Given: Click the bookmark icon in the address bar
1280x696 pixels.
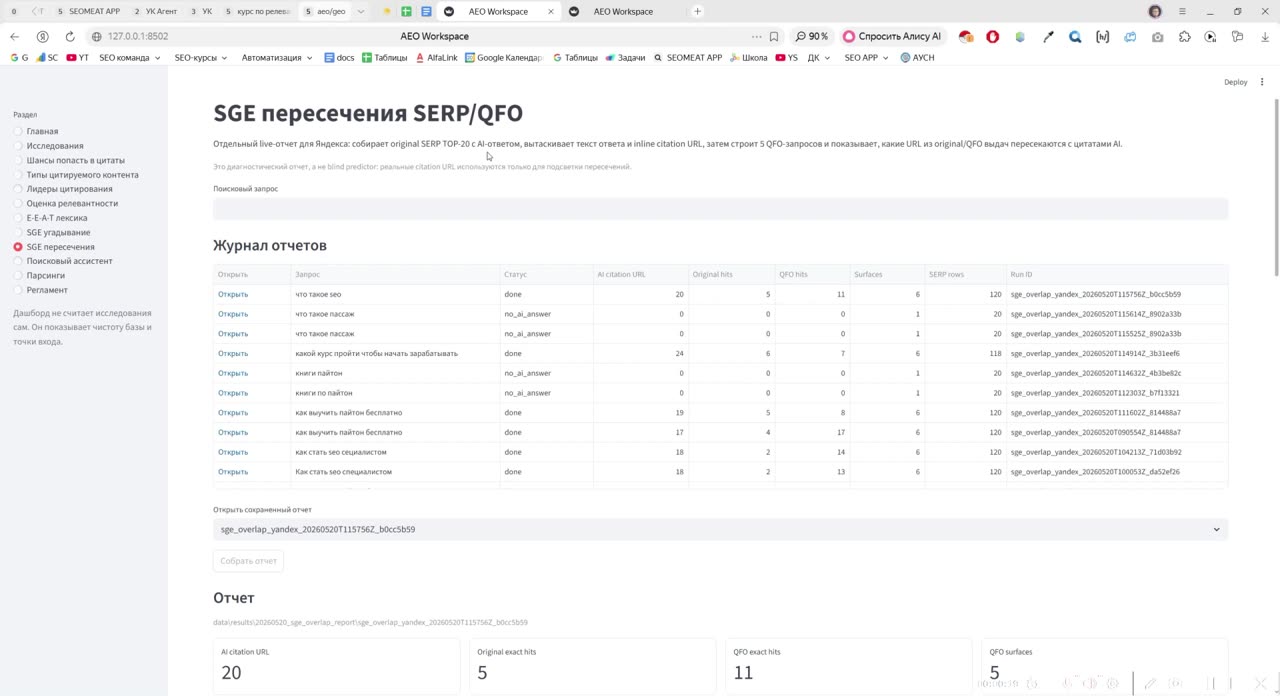Looking at the screenshot, I should [x=774, y=36].
